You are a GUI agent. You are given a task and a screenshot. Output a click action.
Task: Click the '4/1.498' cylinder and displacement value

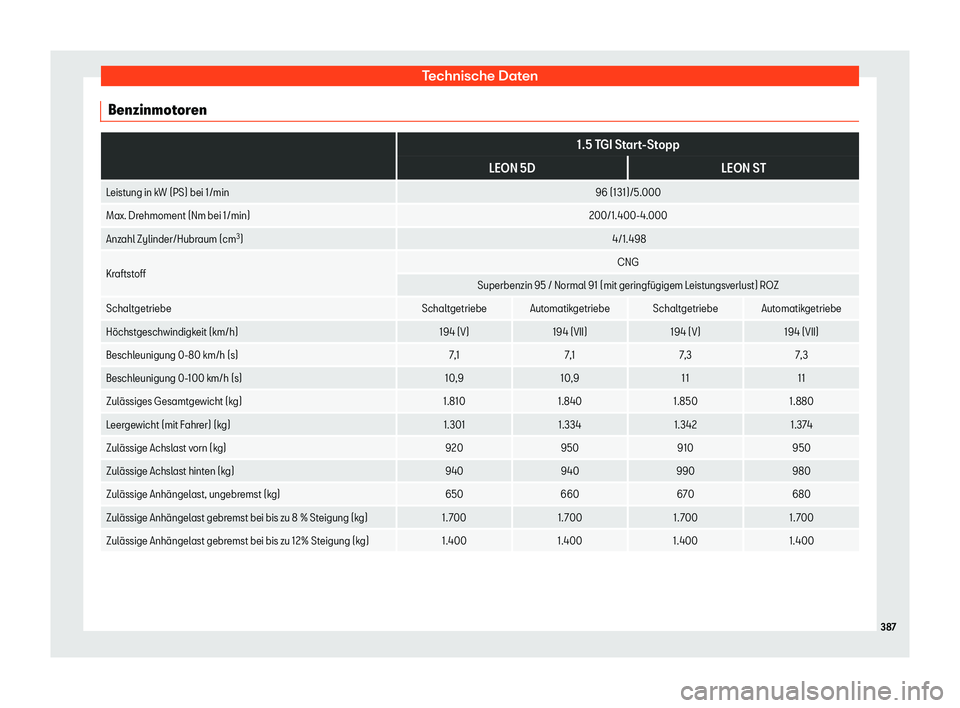[629, 239]
